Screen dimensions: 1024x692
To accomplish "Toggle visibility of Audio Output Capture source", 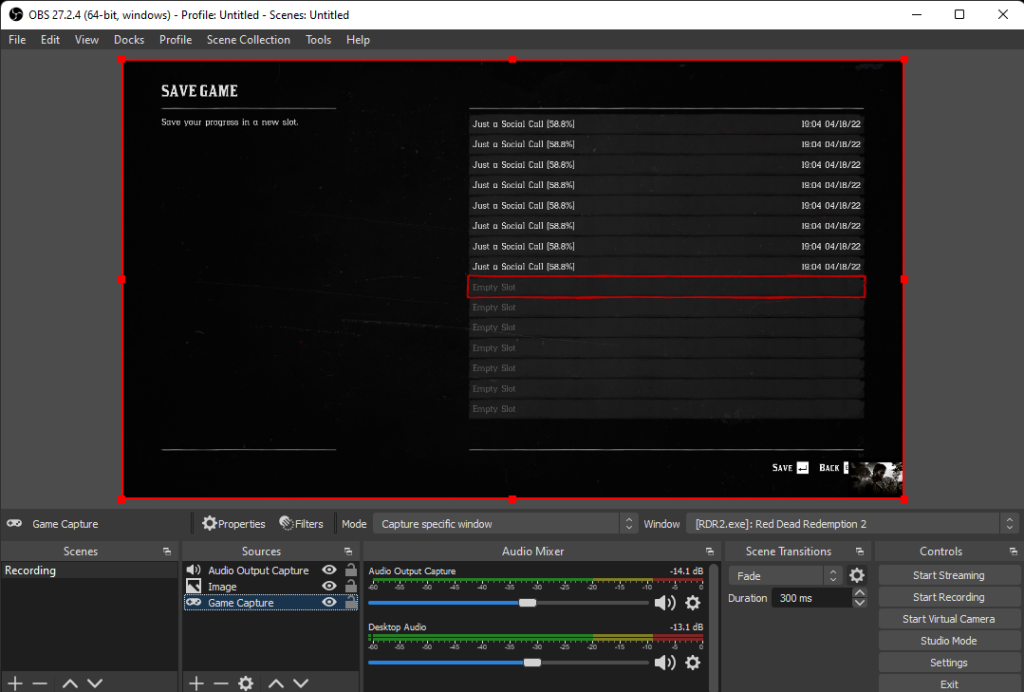I will click(x=329, y=570).
